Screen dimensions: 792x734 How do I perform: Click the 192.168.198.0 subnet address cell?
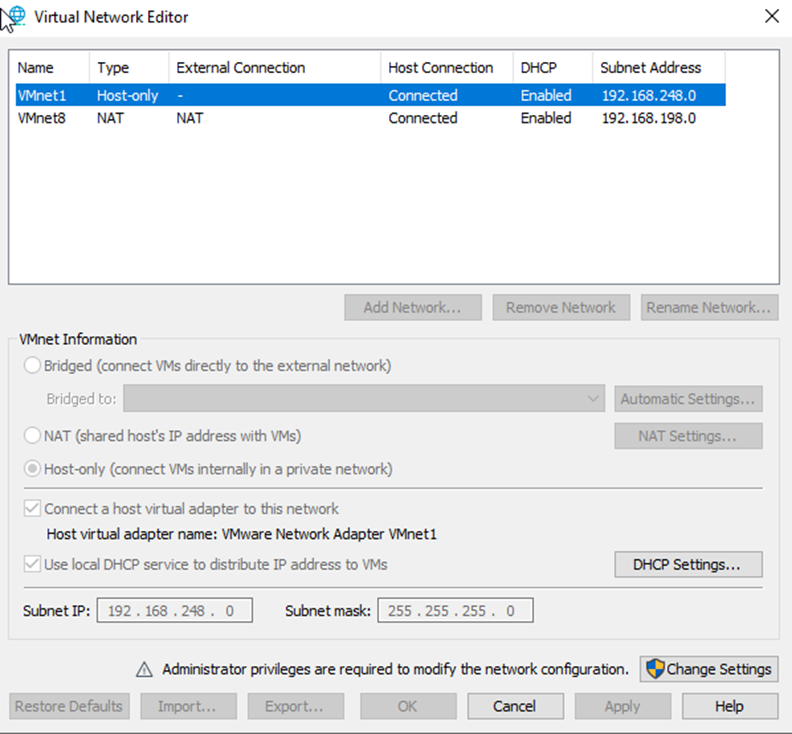(x=649, y=118)
